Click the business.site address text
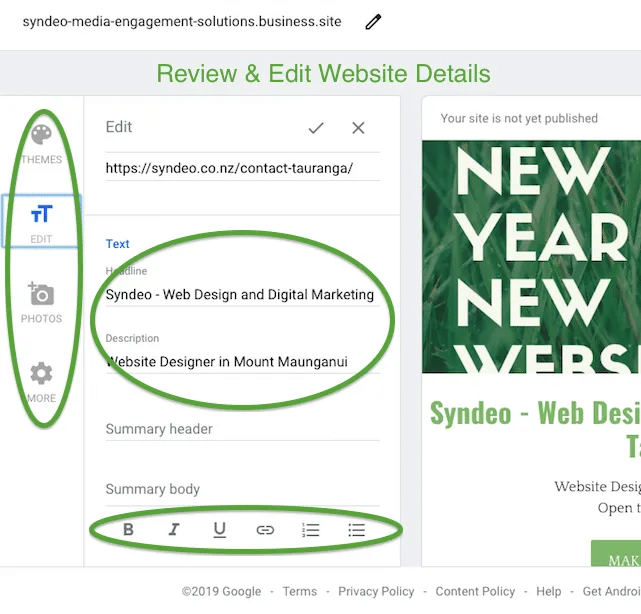The width and height of the screenshot is (641, 614). coord(182,22)
